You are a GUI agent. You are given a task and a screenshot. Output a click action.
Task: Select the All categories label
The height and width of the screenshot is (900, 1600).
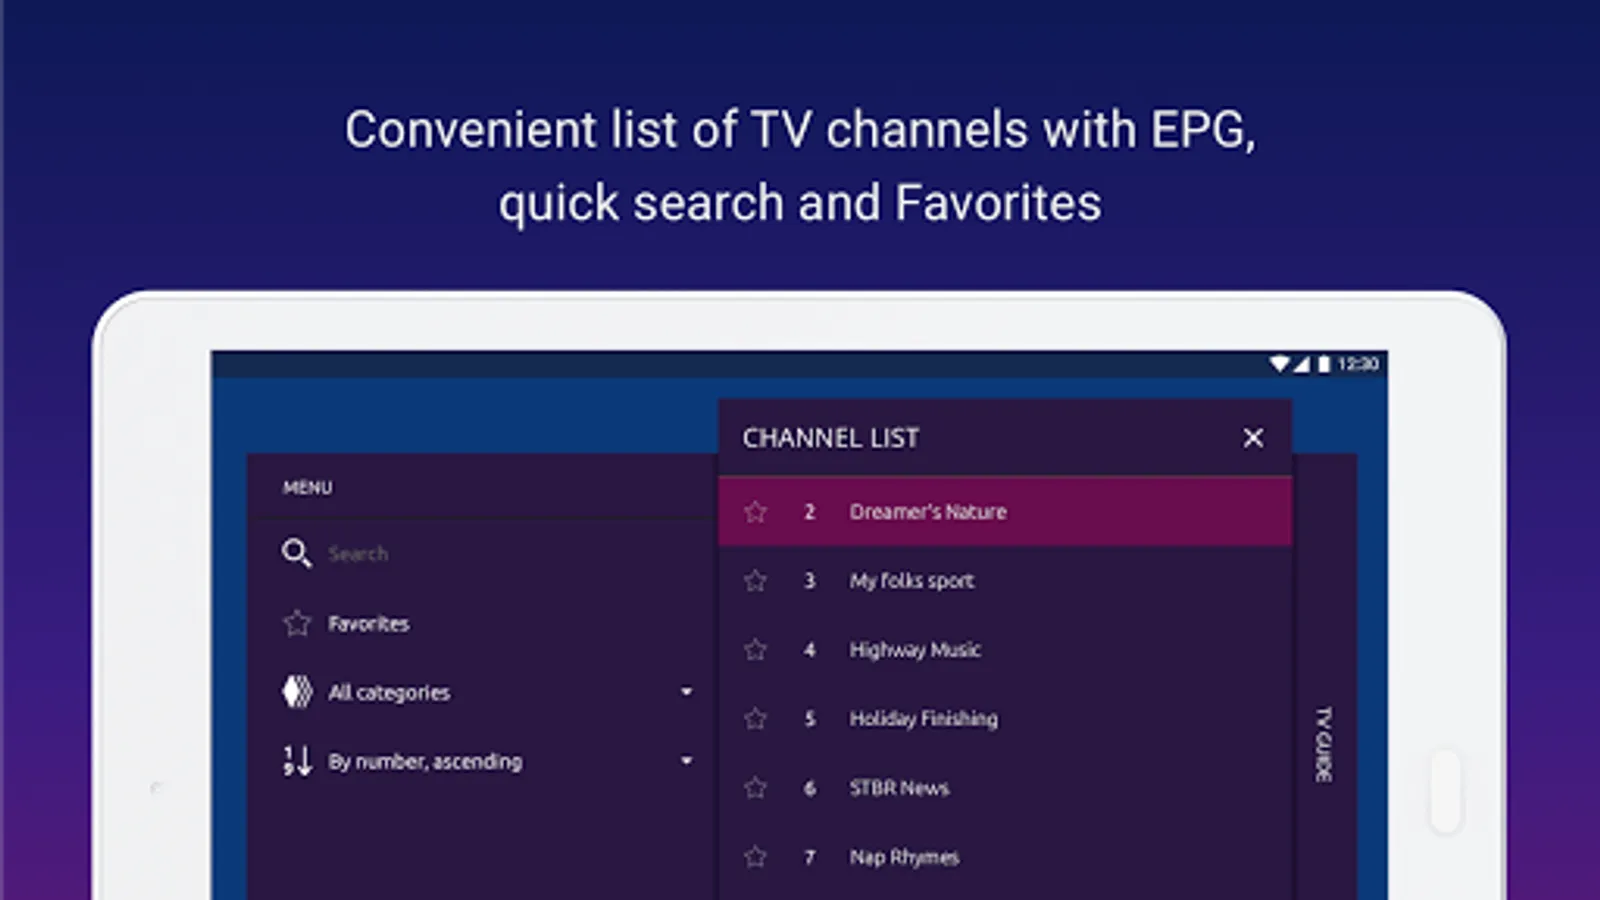pyautogui.click(x=389, y=693)
